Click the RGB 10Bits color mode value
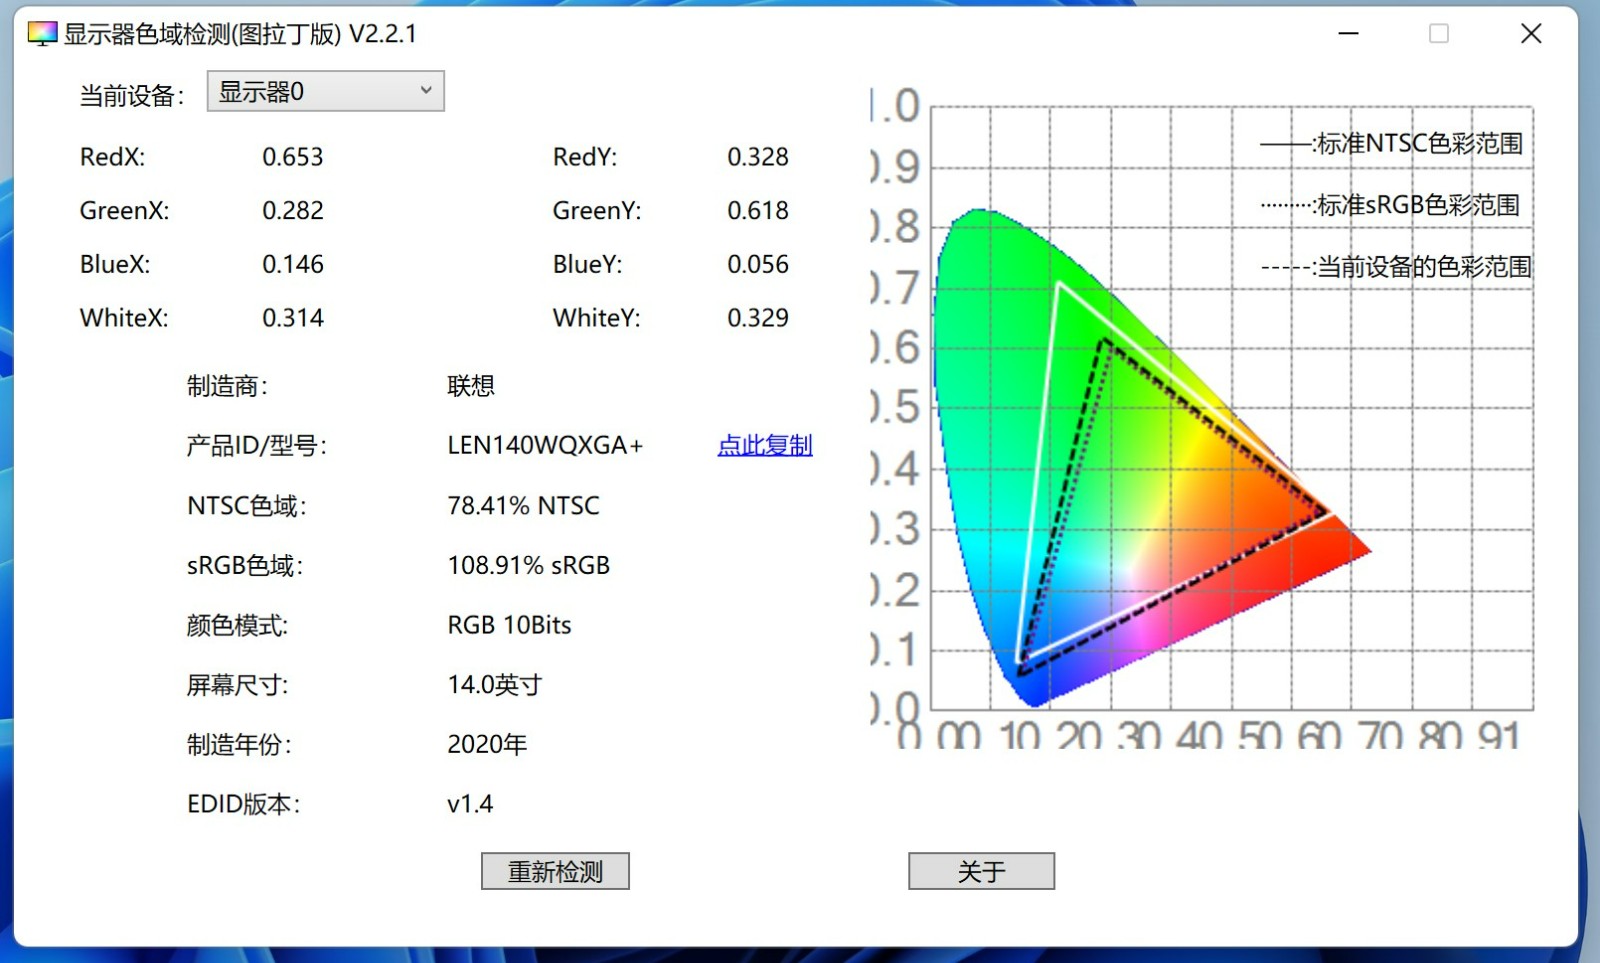1600x963 pixels. (x=509, y=625)
